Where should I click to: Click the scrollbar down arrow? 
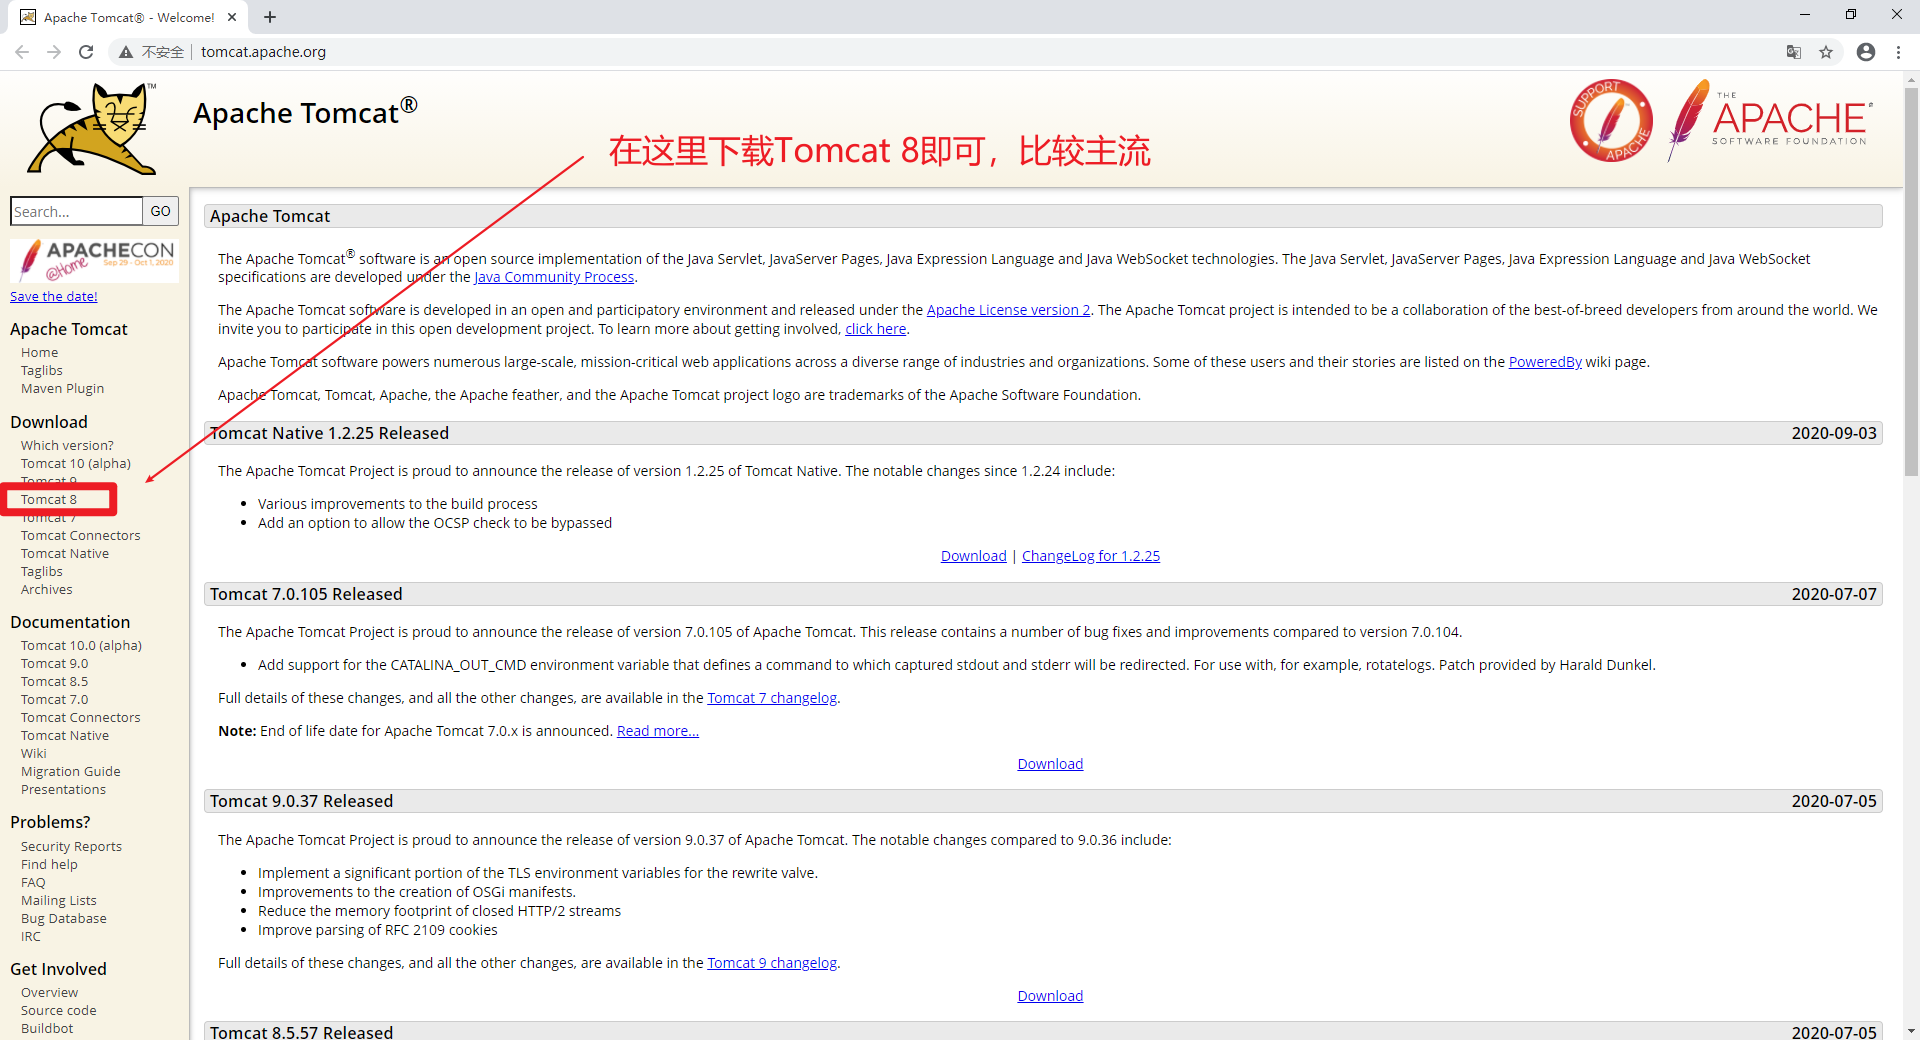coord(1911,1031)
